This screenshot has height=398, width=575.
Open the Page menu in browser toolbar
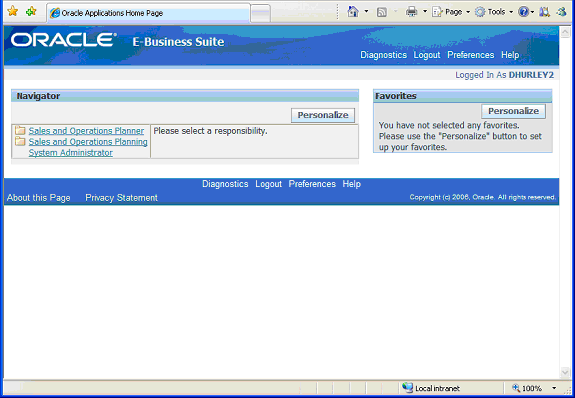point(451,12)
